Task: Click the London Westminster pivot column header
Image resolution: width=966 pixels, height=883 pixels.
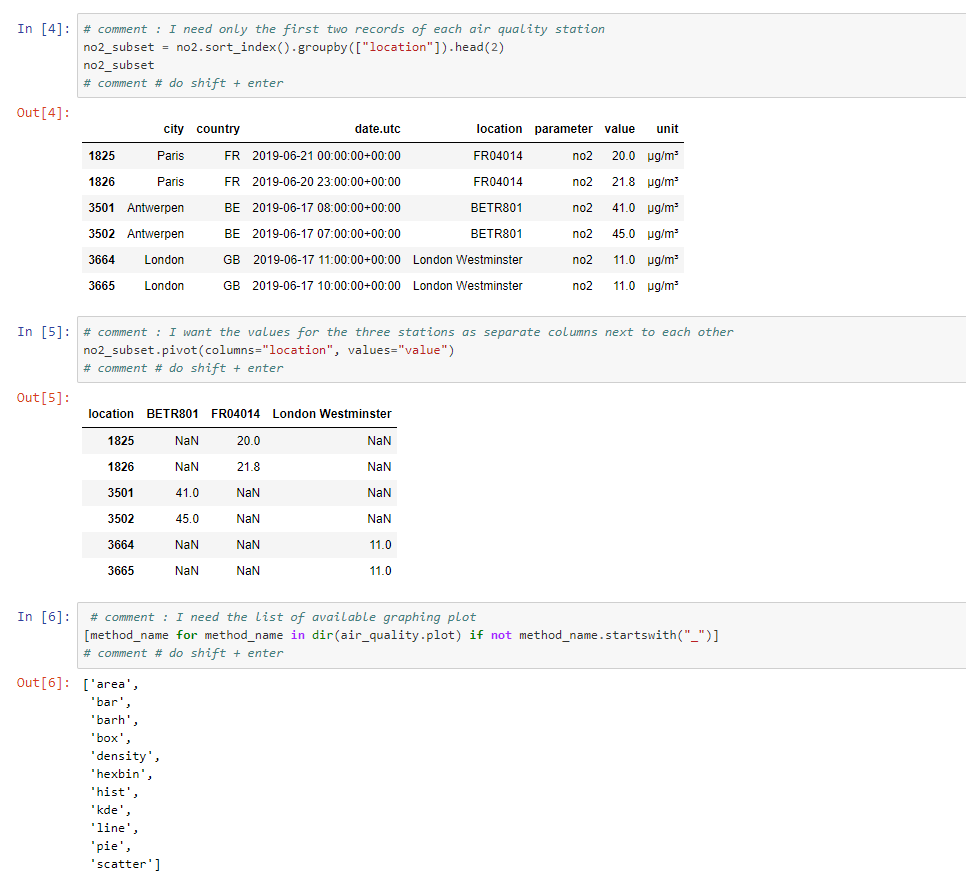Action: click(x=332, y=414)
